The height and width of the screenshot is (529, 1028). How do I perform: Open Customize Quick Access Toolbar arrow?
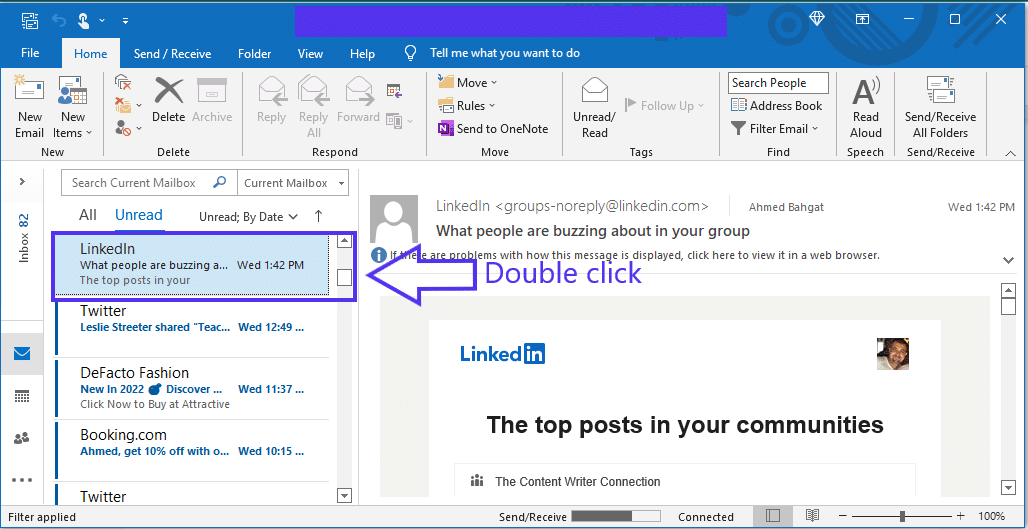click(x=125, y=21)
